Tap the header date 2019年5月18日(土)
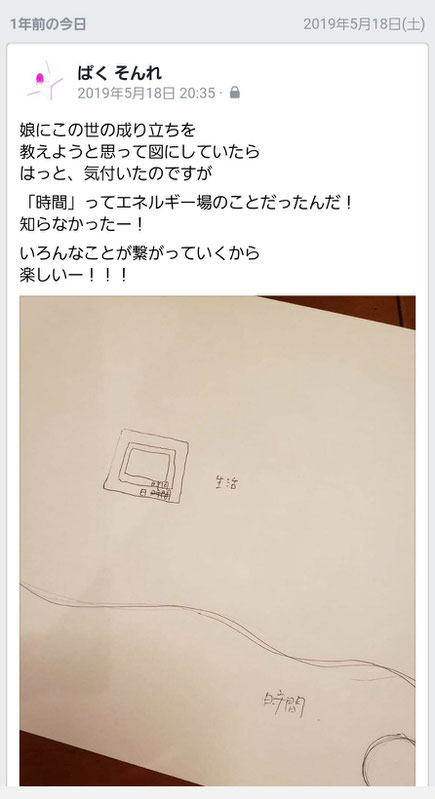 coord(364,24)
